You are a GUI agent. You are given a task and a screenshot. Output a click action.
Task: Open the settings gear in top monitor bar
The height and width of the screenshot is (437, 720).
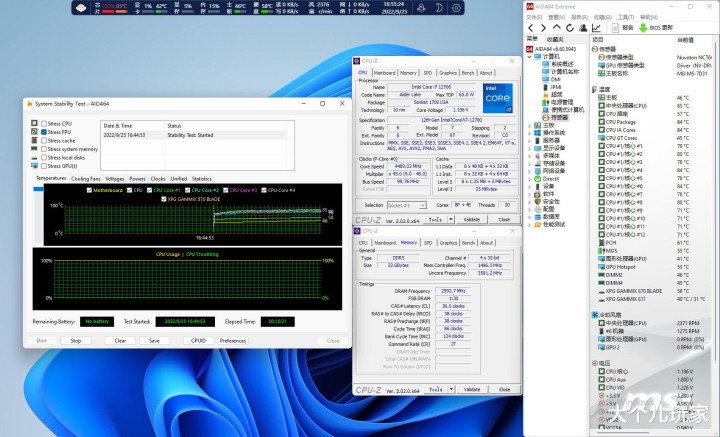coord(456,8)
